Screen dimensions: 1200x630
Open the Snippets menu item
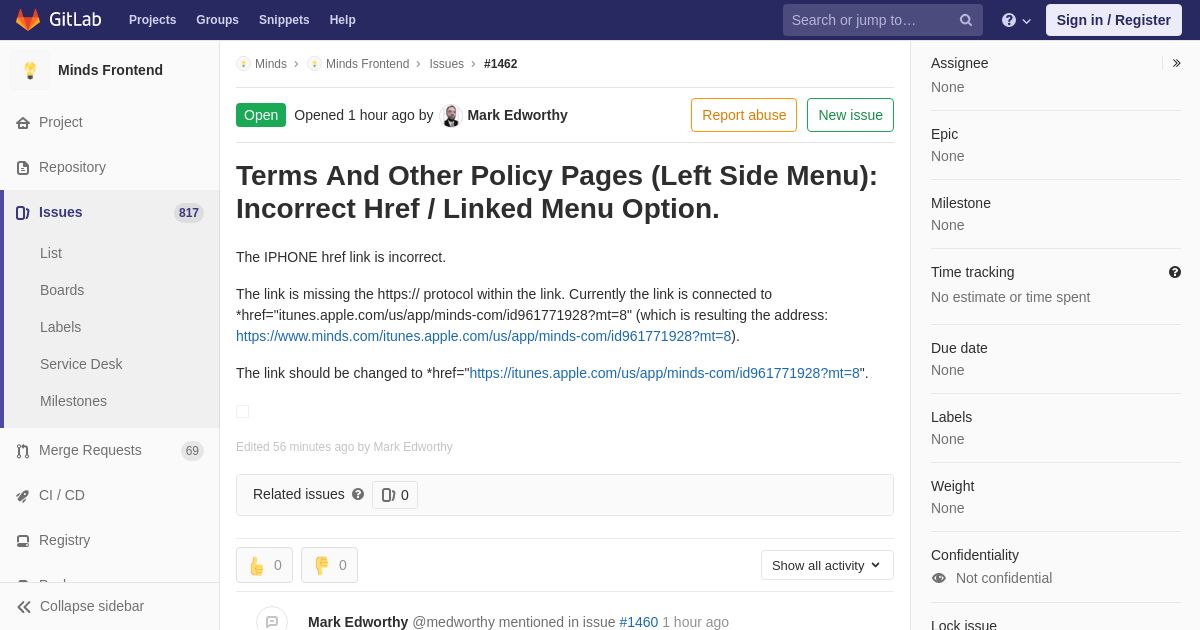tap(284, 20)
